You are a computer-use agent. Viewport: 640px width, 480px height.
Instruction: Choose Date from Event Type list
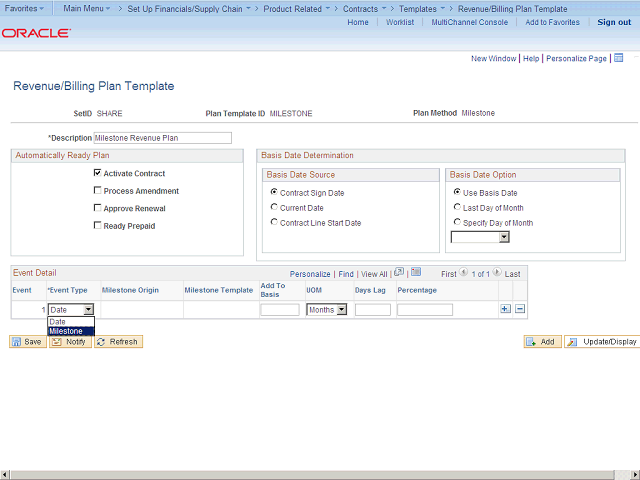point(71,322)
